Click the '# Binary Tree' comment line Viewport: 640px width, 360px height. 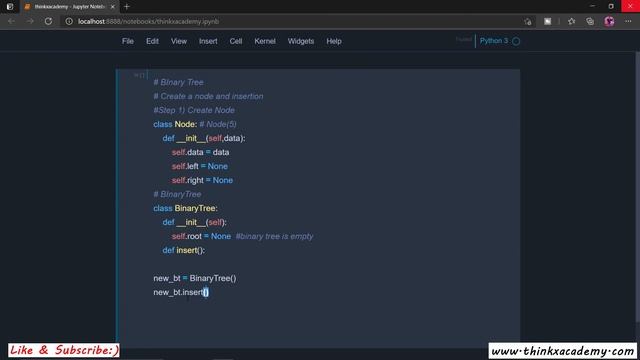pos(178,82)
